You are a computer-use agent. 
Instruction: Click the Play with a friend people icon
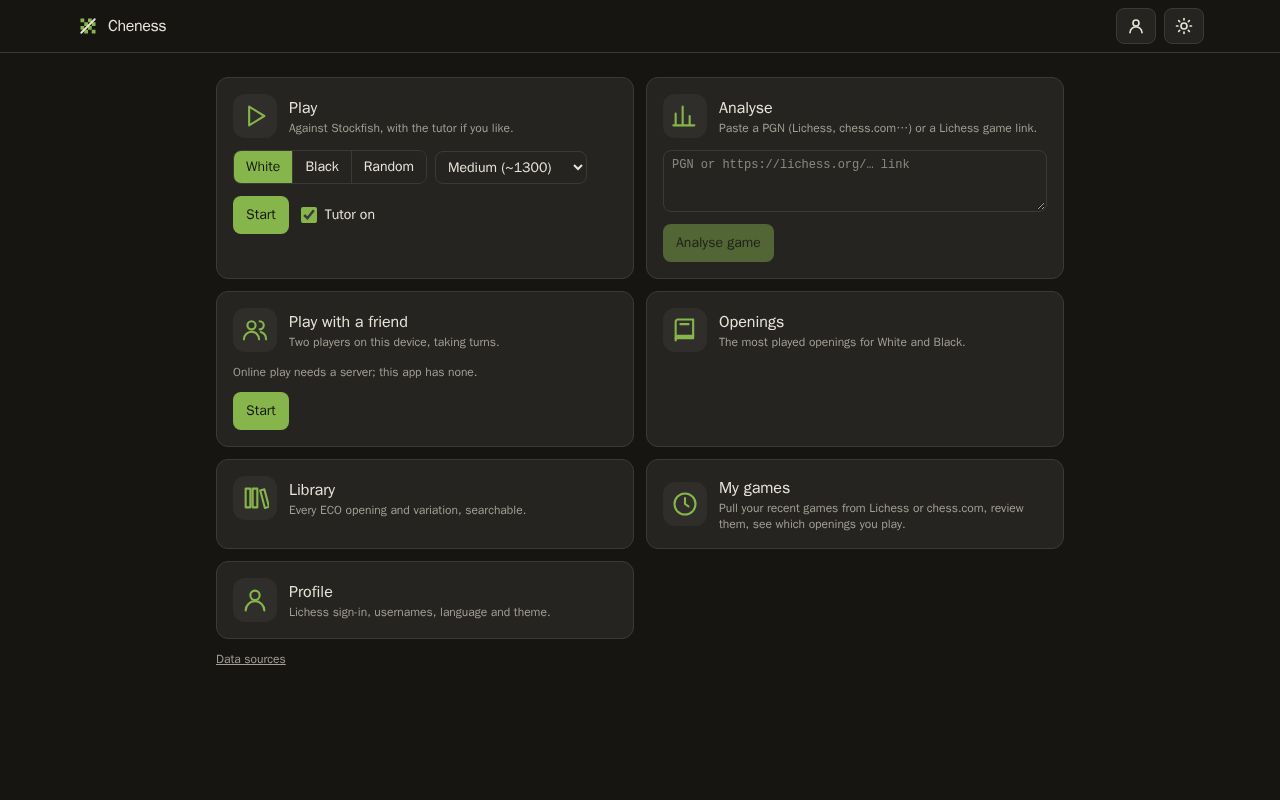pyautogui.click(x=255, y=330)
